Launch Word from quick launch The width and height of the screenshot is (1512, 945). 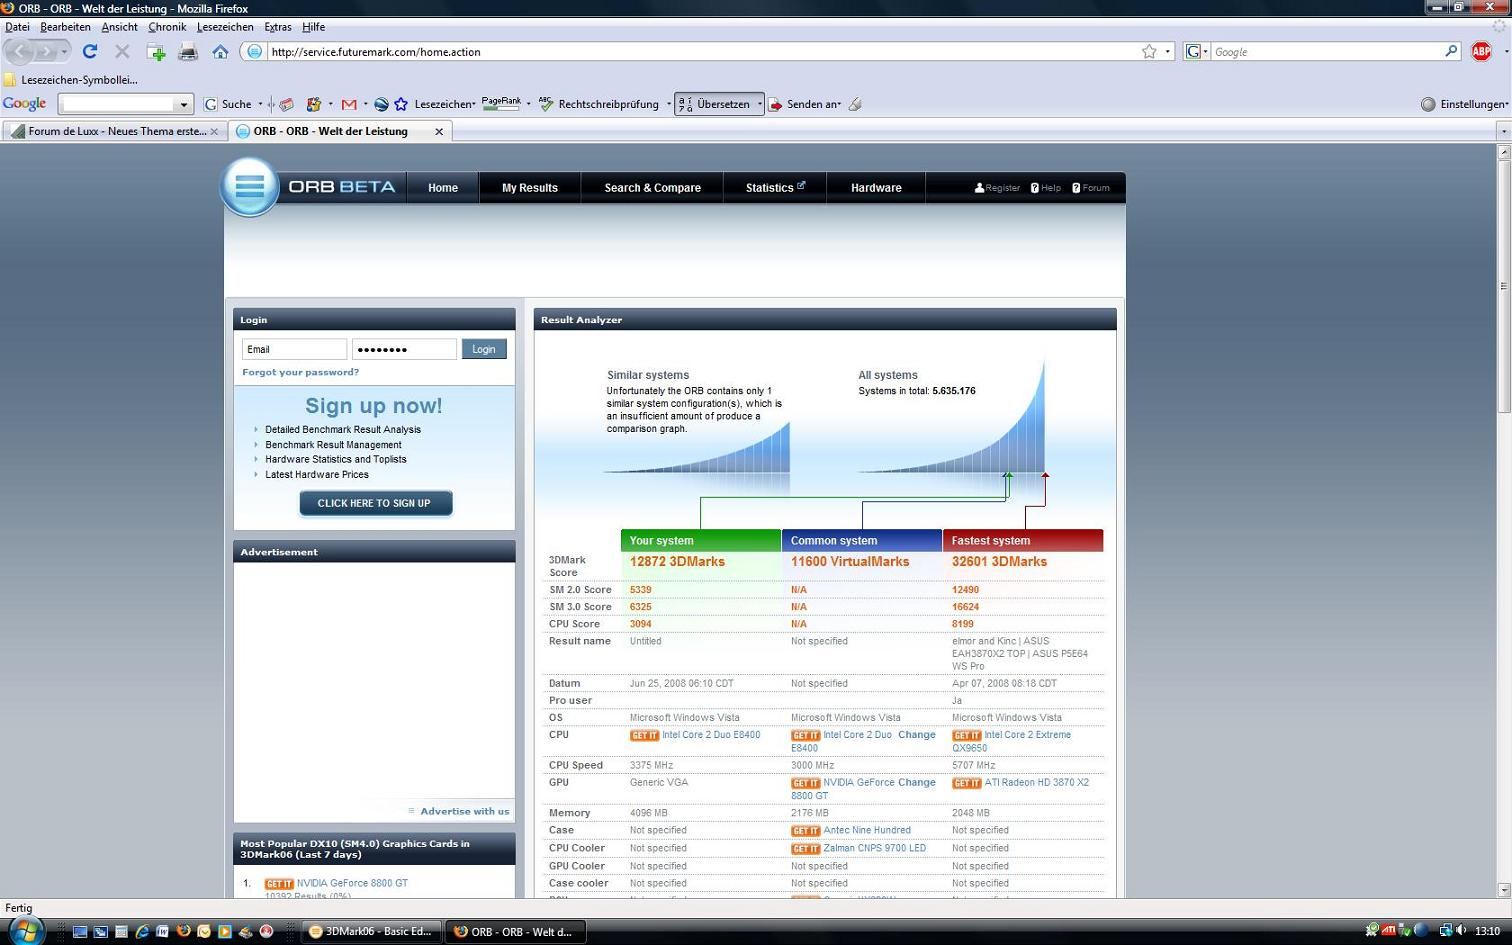[162, 931]
